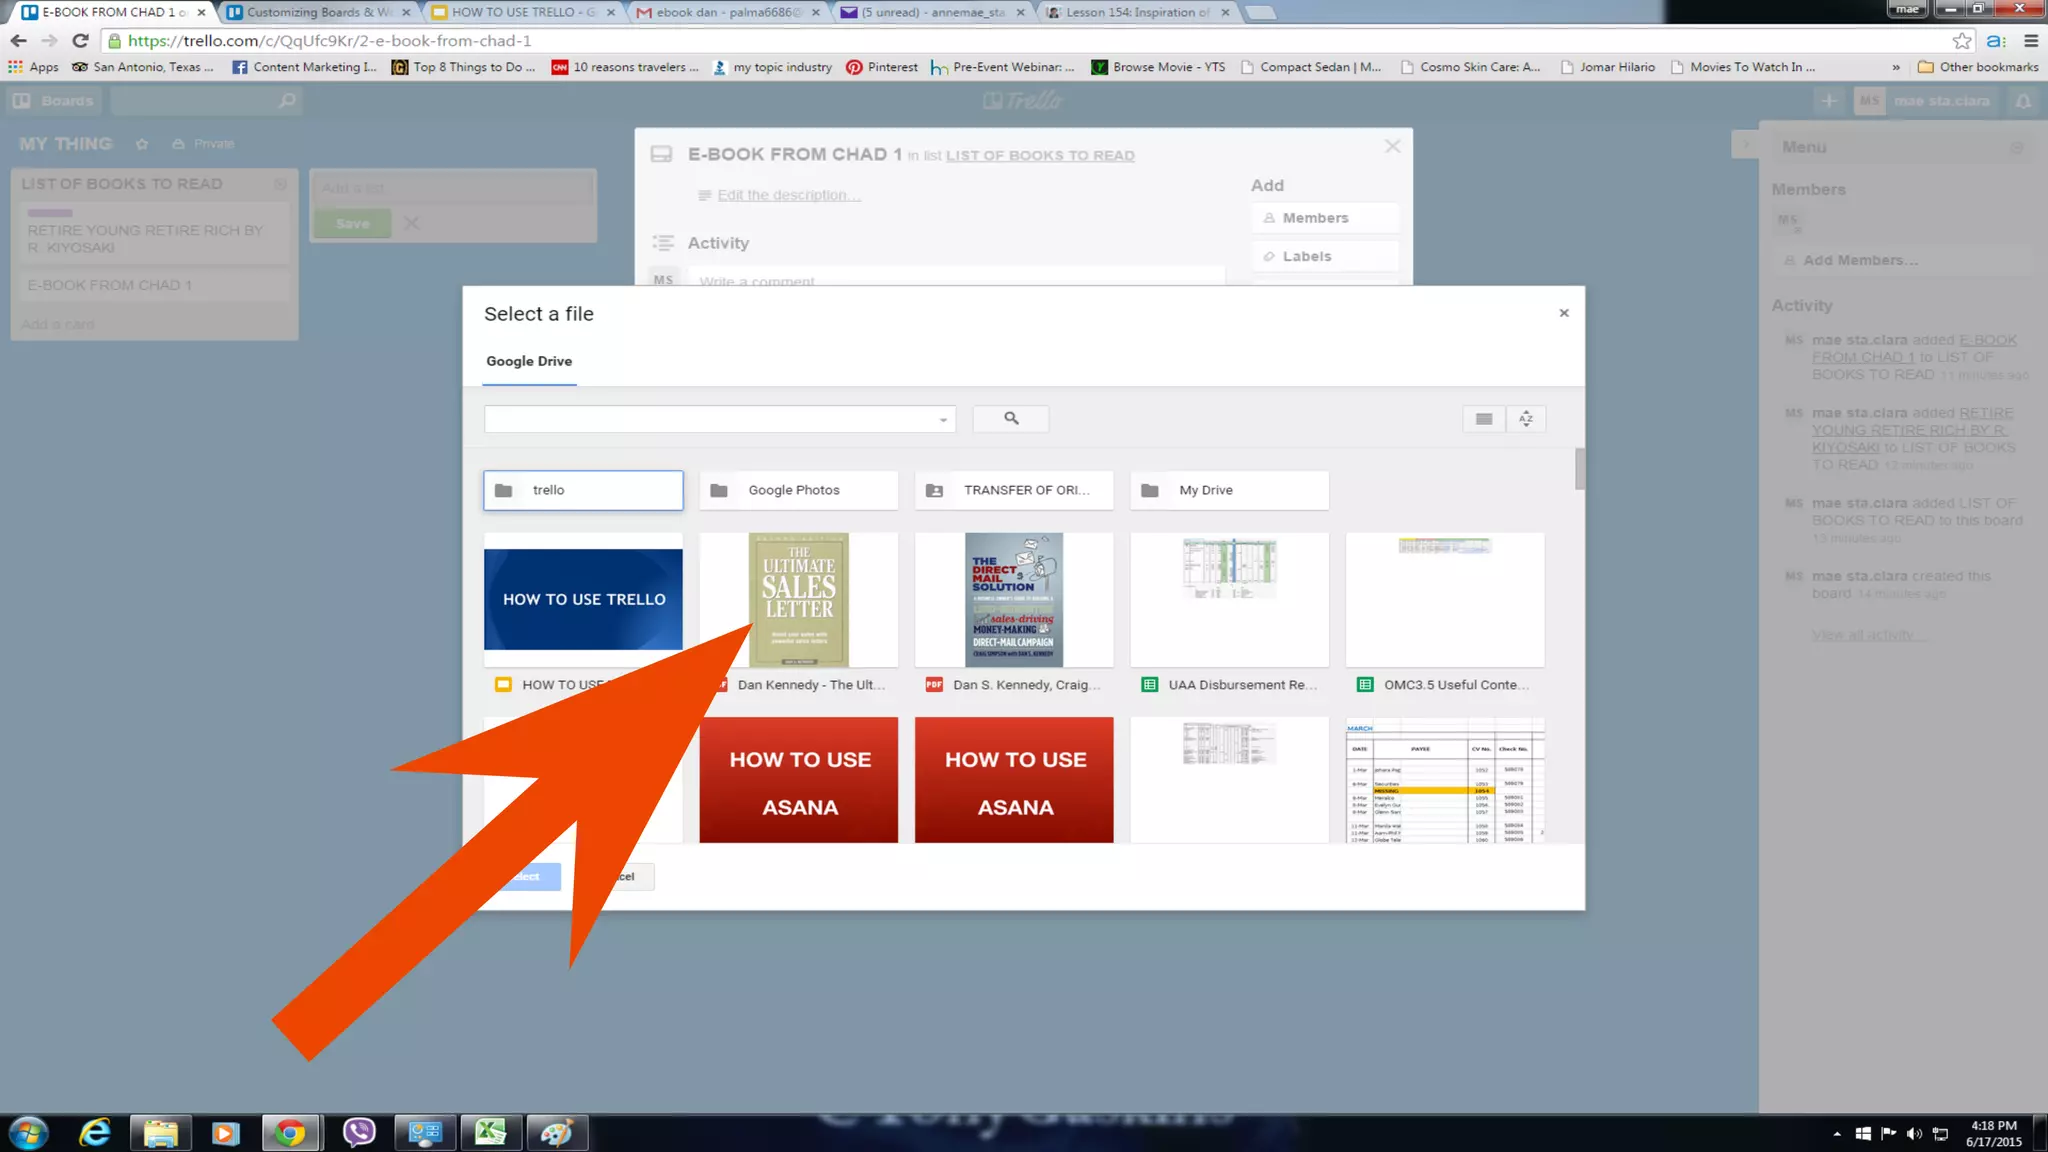The height and width of the screenshot is (1152, 2048).
Task: Click Chrome's bookmark star icon
Action: click(1962, 41)
